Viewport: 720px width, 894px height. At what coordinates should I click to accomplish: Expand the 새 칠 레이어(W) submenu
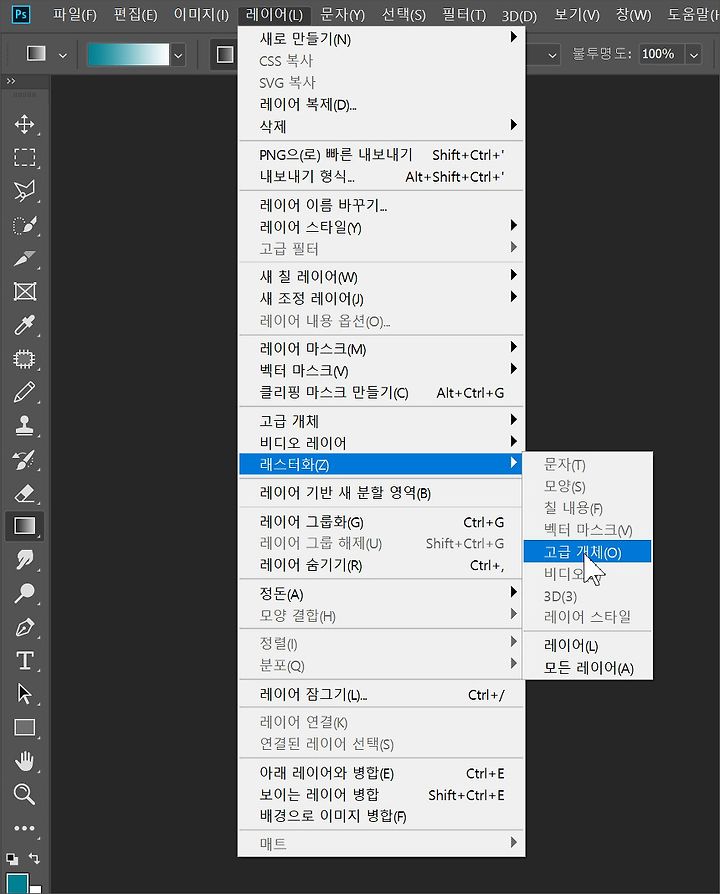coord(381,277)
